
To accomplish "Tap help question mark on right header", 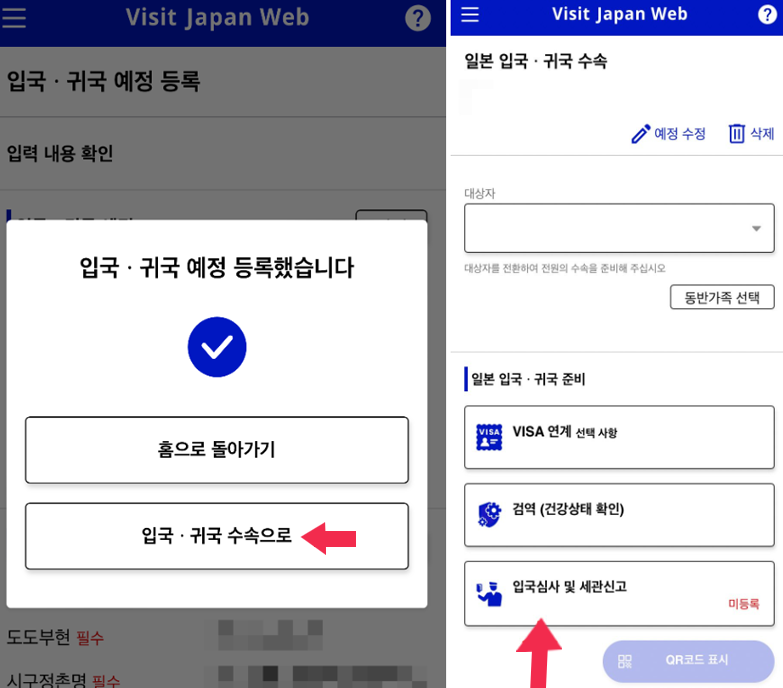I will click(767, 14).
